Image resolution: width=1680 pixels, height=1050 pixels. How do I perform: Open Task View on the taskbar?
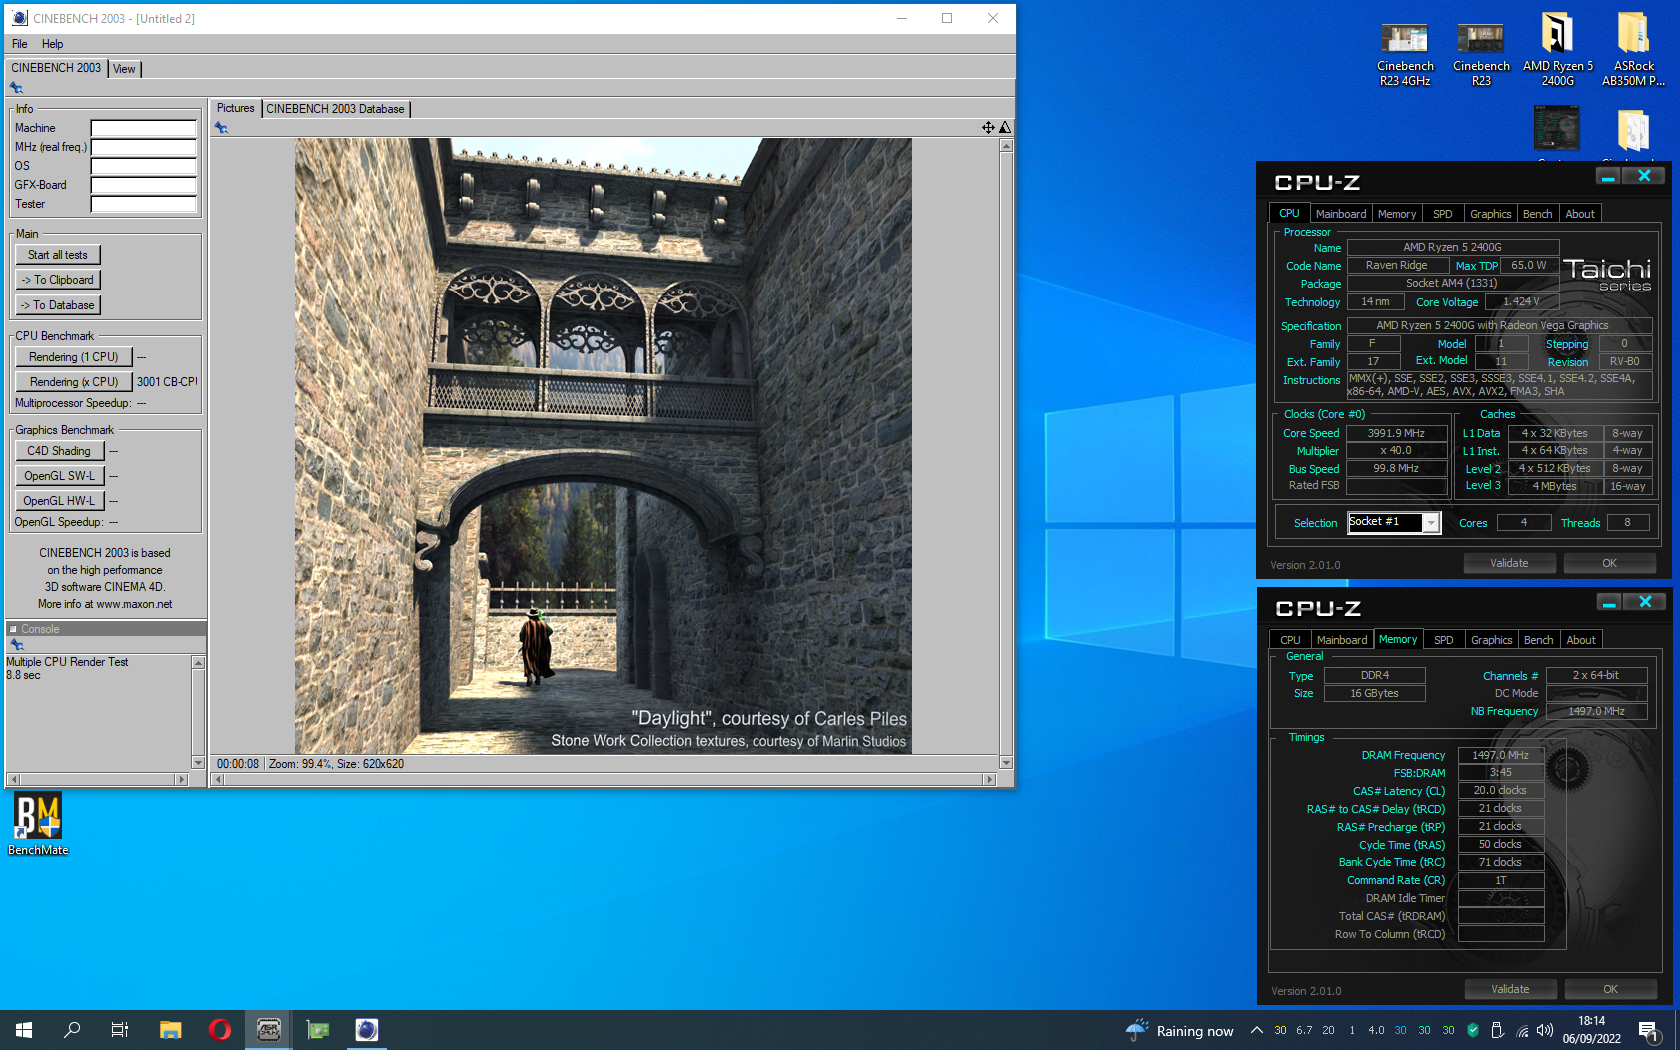[x=120, y=1030]
